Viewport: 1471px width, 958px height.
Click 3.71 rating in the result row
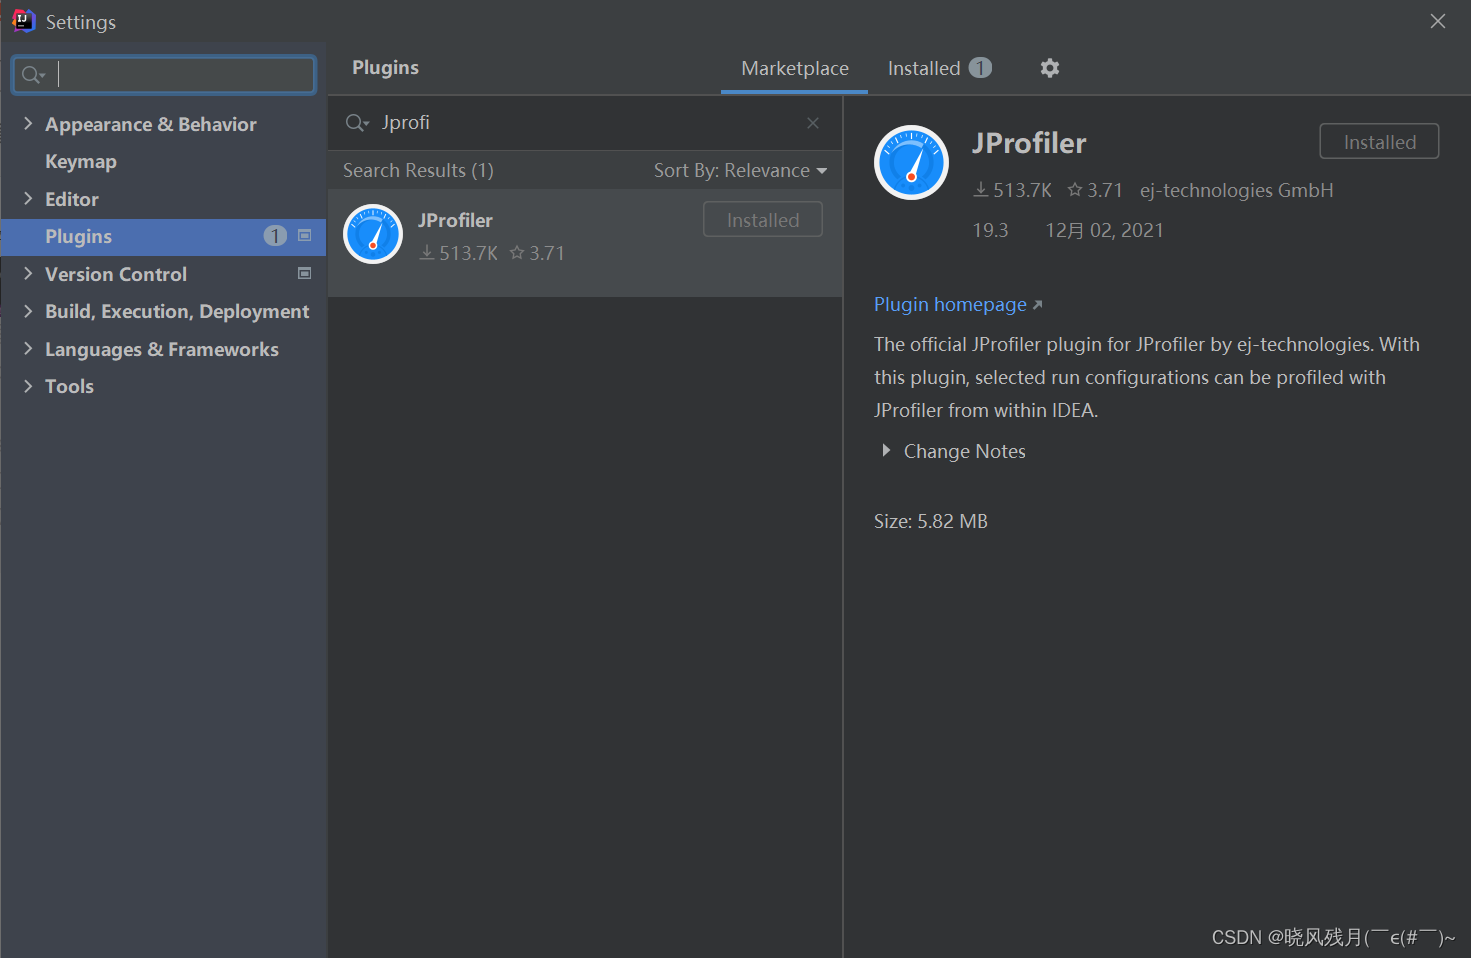pyautogui.click(x=537, y=253)
